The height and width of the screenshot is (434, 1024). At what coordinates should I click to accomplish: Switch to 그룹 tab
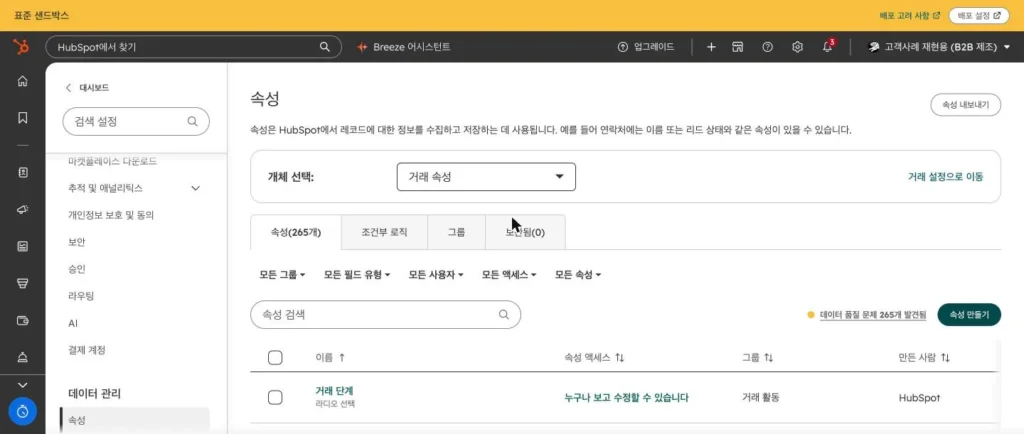pyautogui.click(x=456, y=232)
